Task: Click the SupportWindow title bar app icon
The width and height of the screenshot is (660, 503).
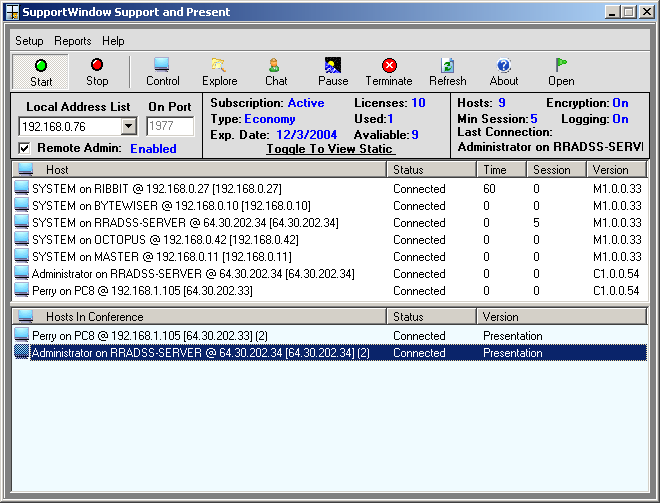Action: [x=13, y=12]
